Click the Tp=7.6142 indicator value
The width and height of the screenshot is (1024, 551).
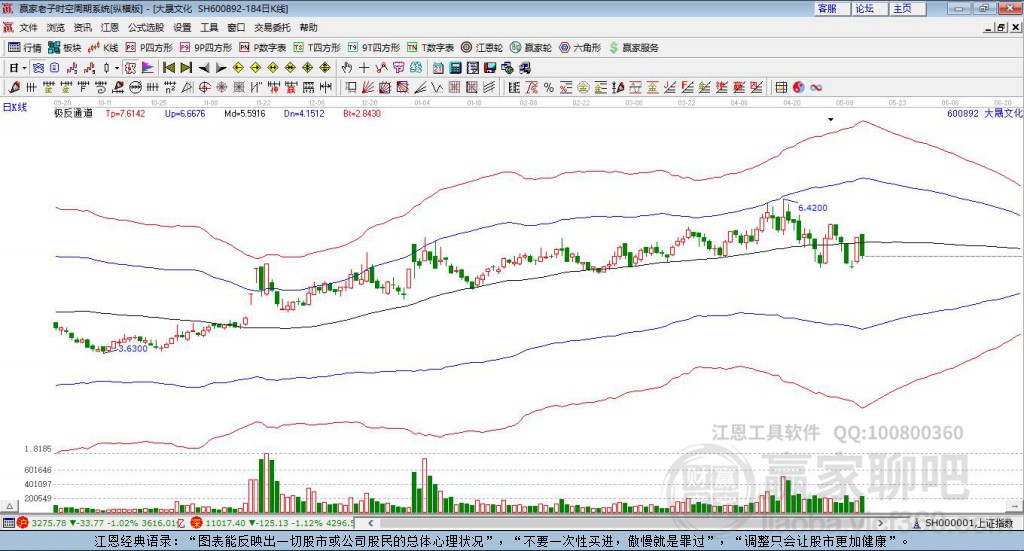(125, 113)
